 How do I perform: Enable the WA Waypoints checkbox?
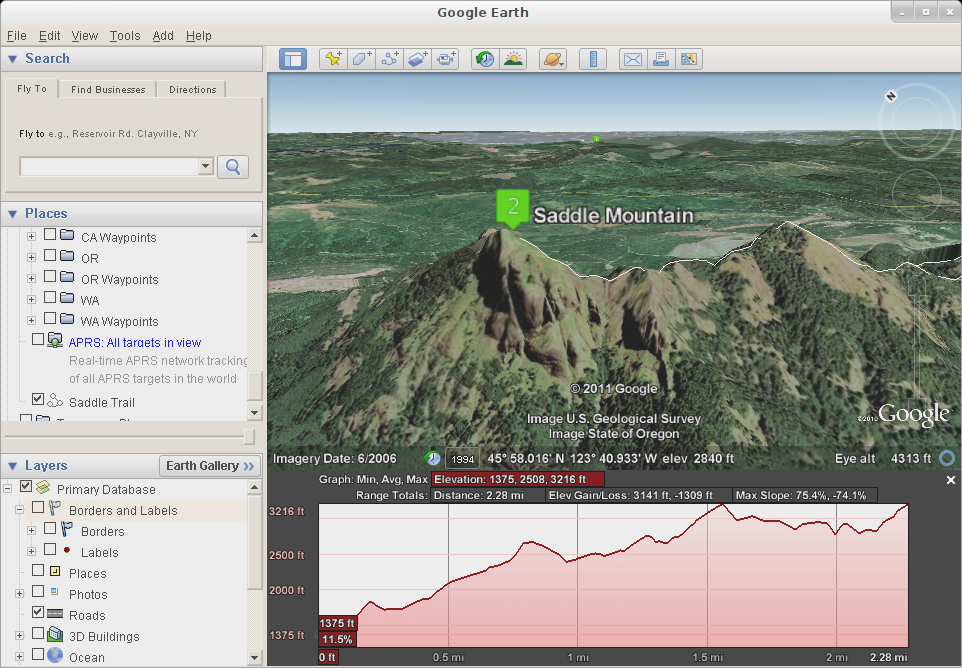[50, 318]
